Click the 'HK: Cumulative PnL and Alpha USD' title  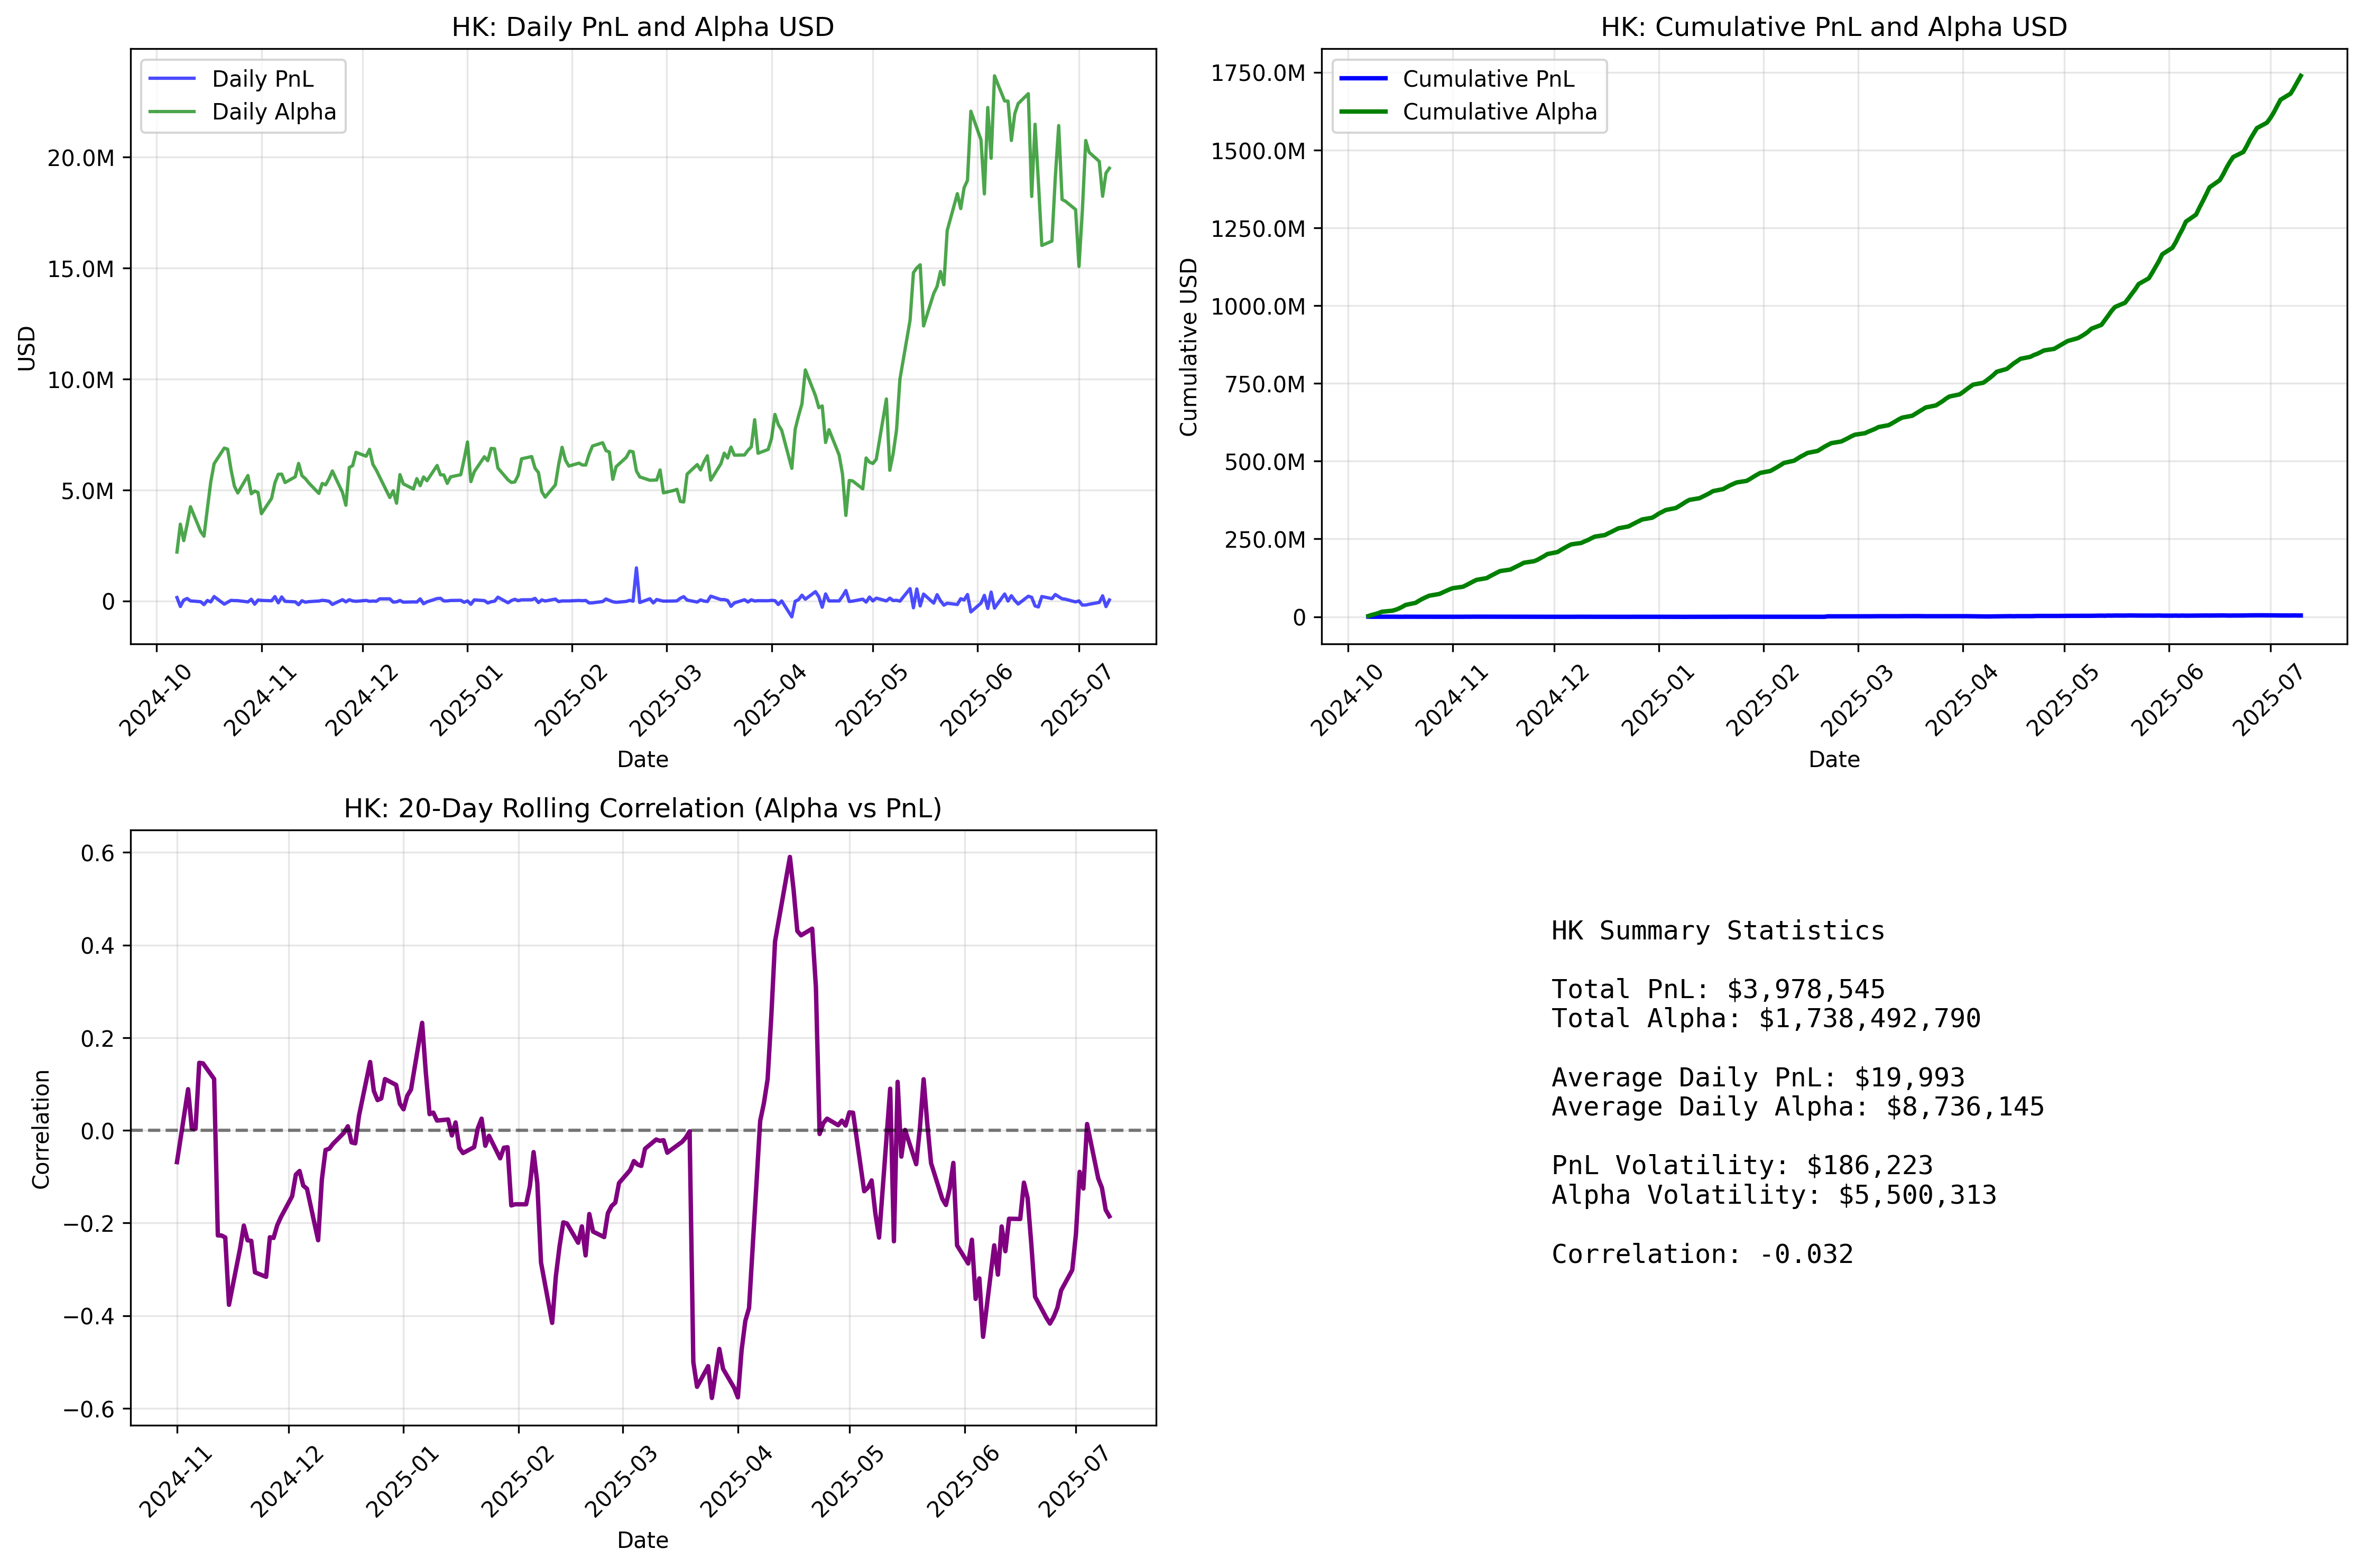(x=1833, y=27)
